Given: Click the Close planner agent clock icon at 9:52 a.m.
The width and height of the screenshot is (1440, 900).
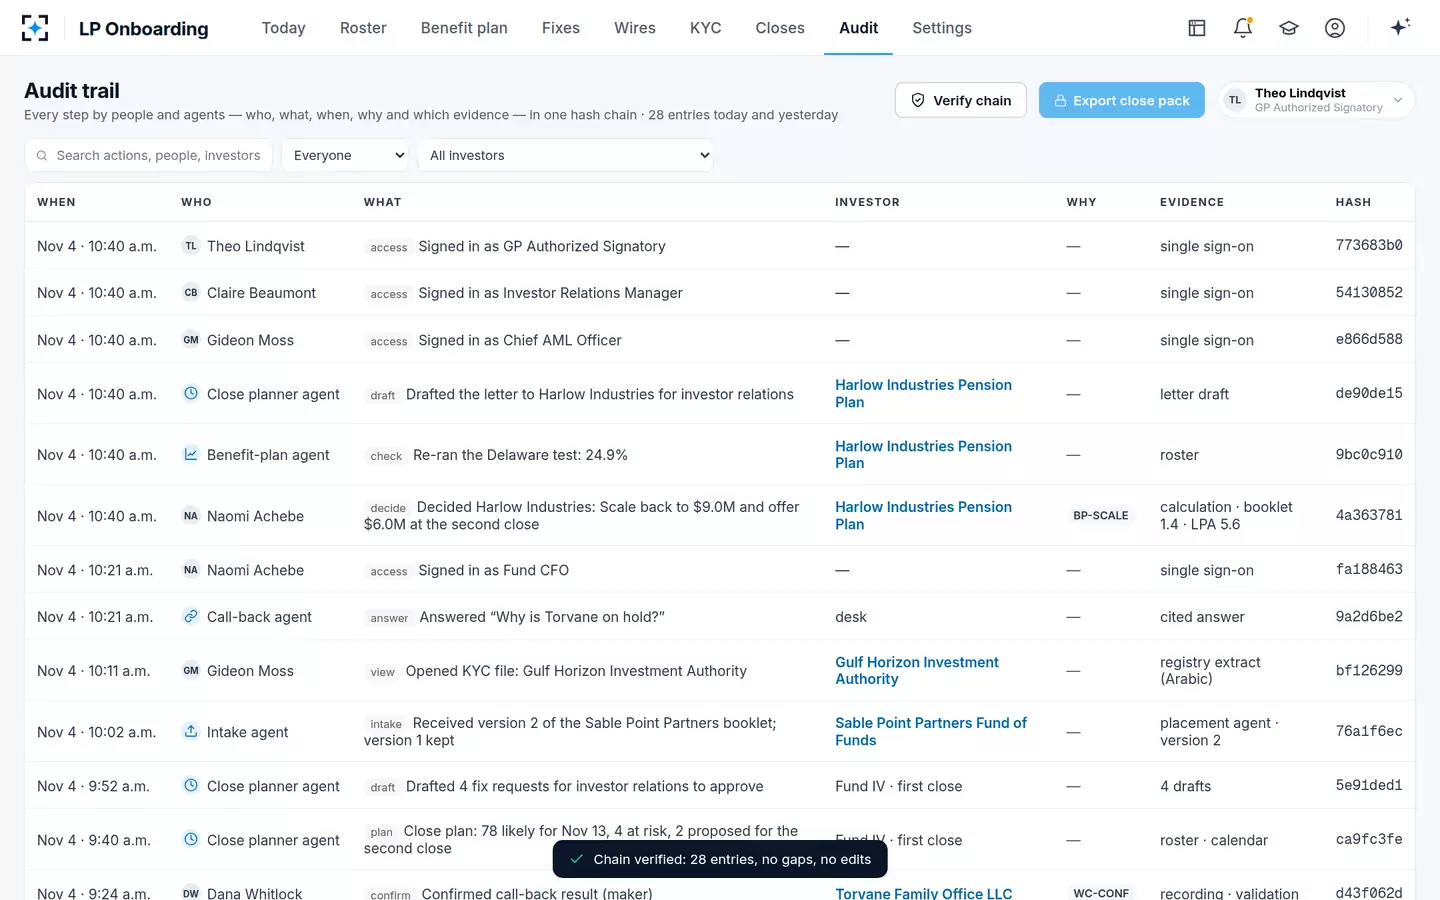Looking at the screenshot, I should [x=191, y=785].
